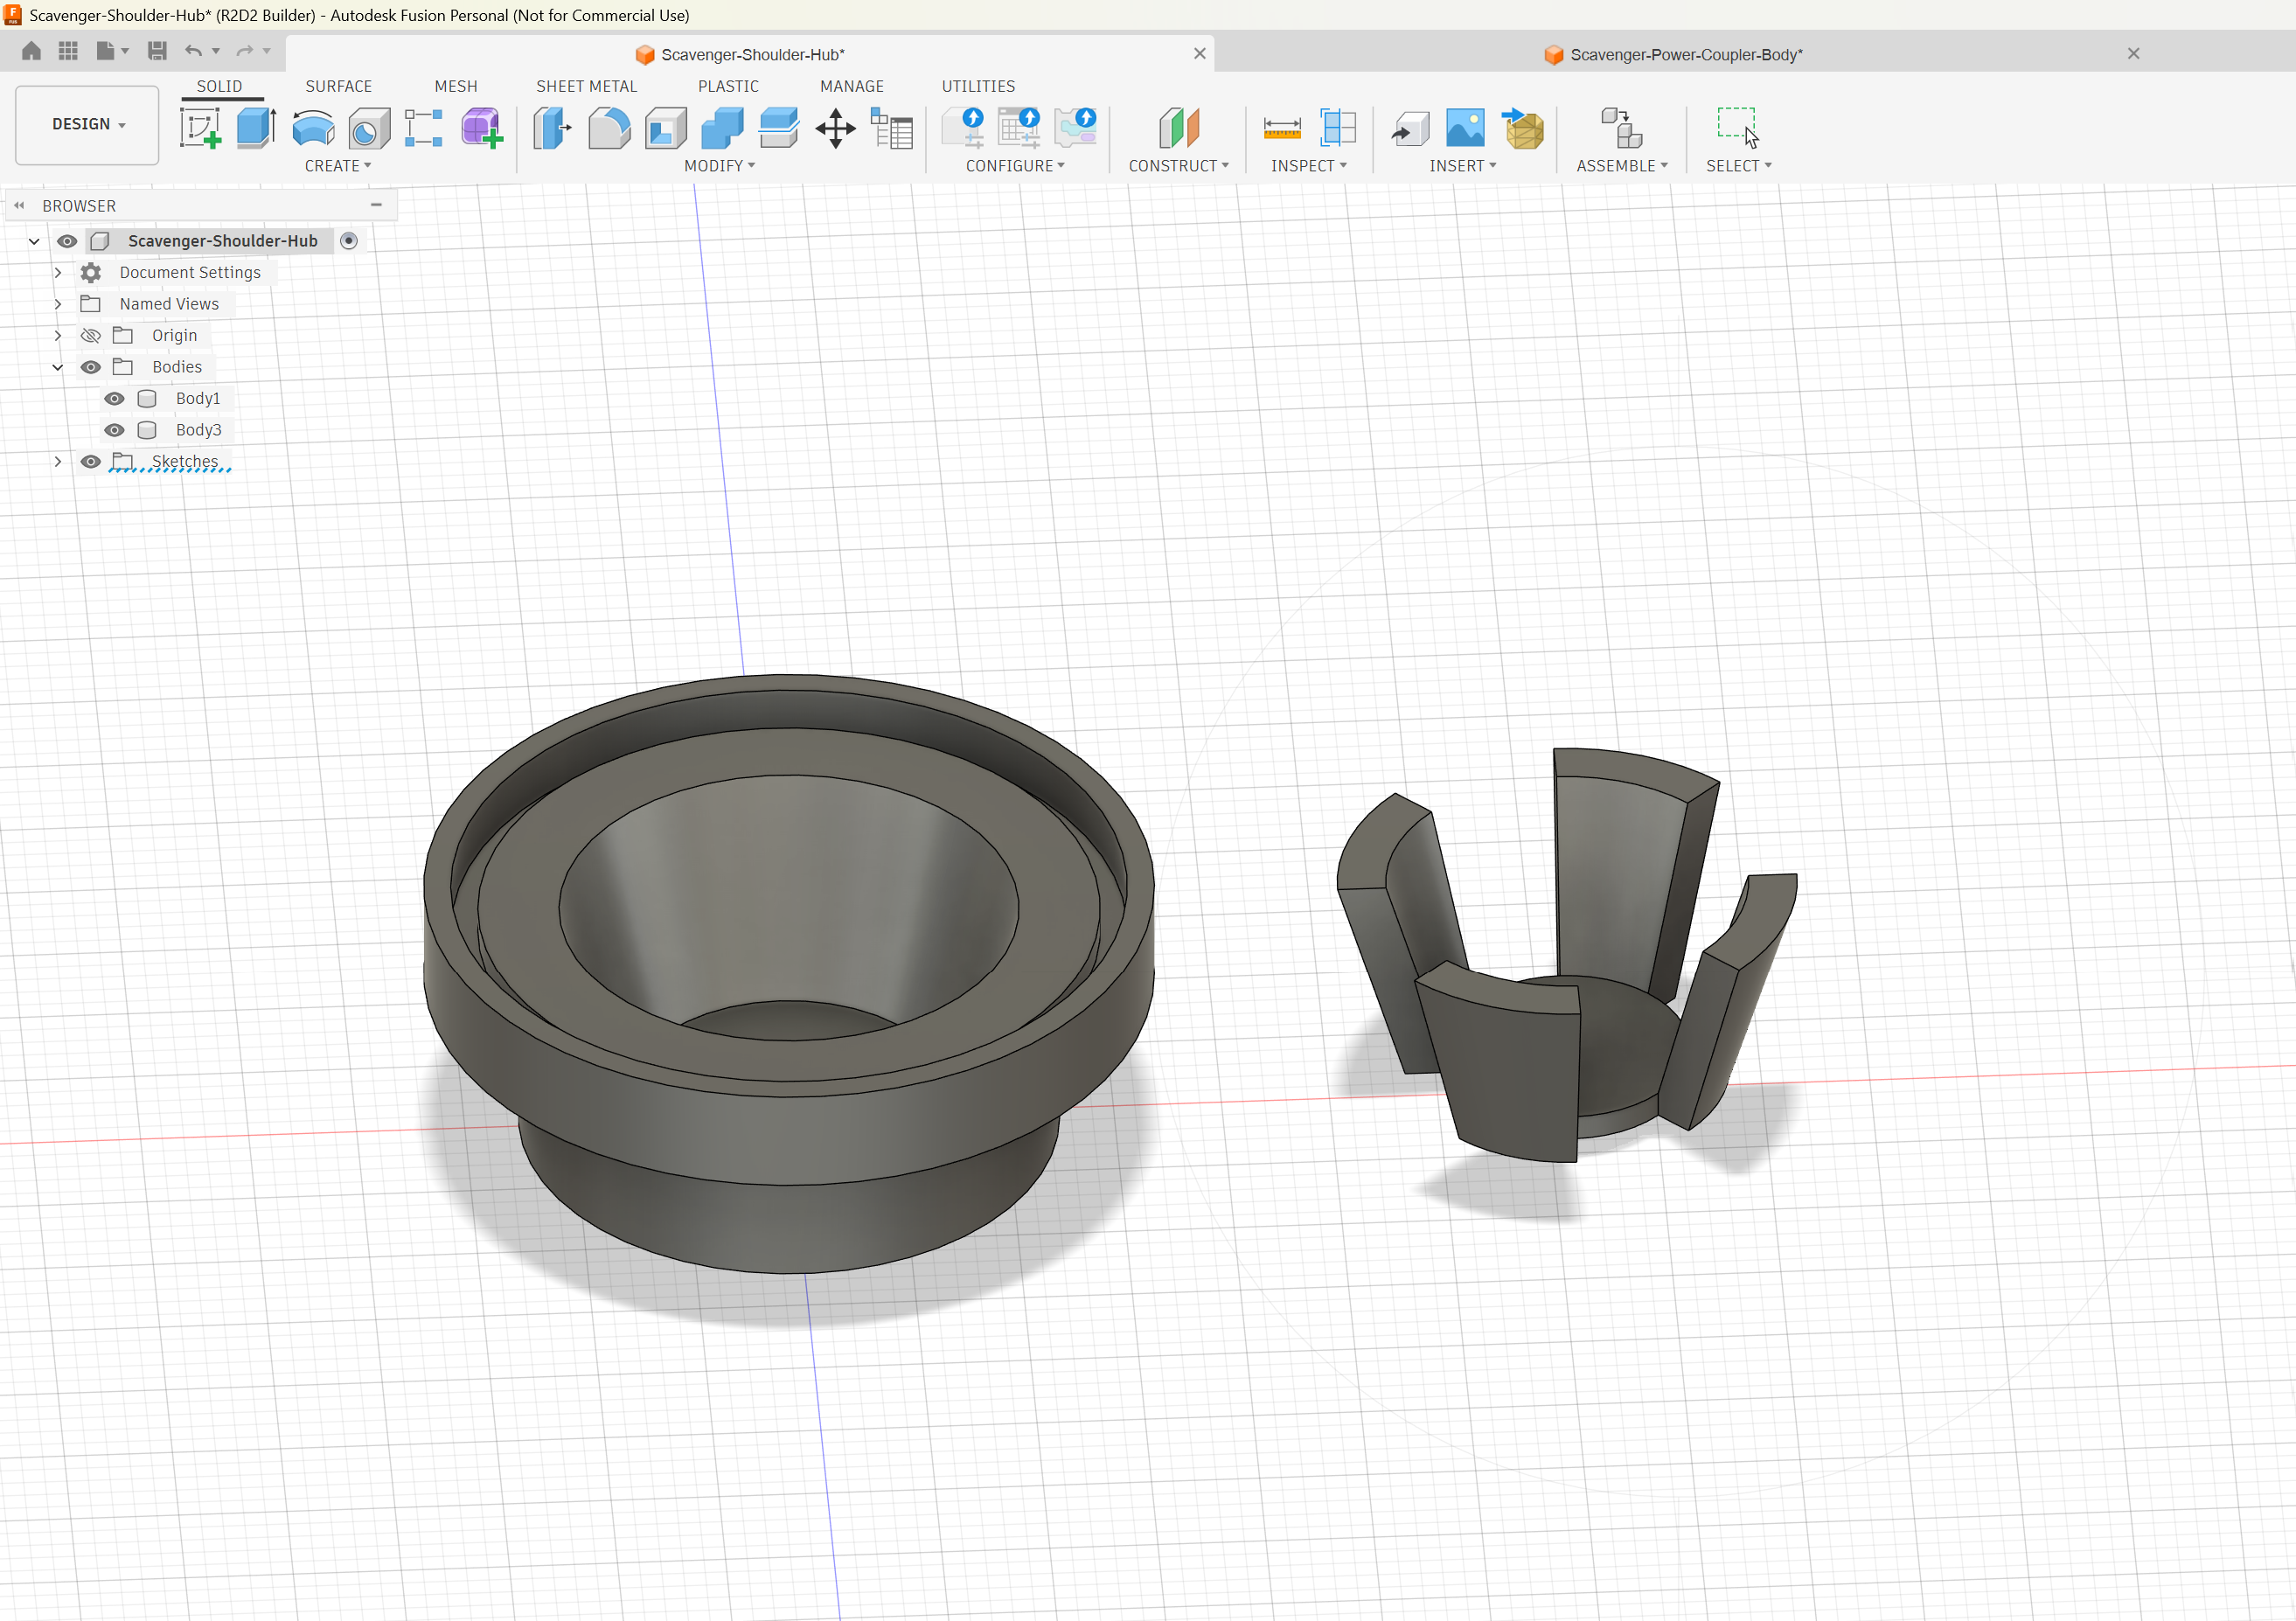Go to the Home data panel
Viewport: 2296px width, 1621px height.
coord(31,51)
